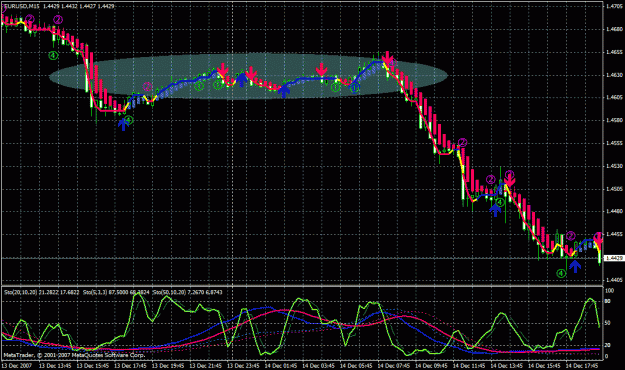Click the 13 Dec 19:45 time label
The image size is (625, 370).
pos(168,366)
